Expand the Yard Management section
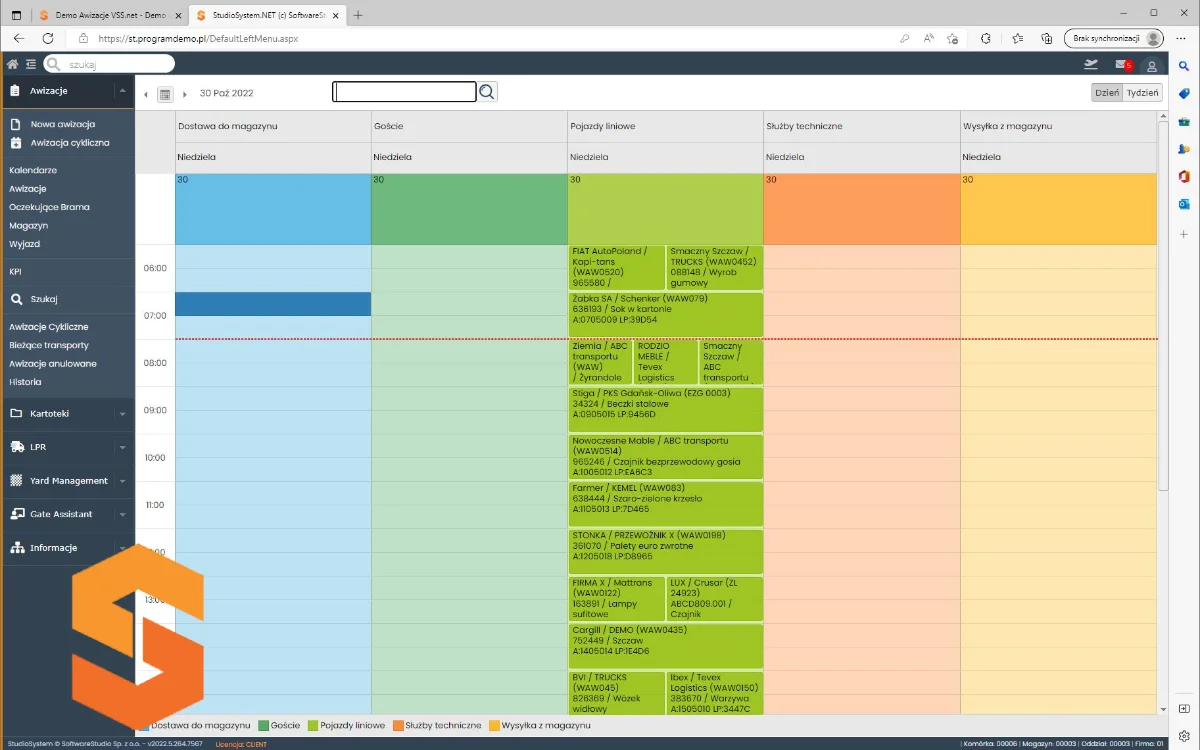 click(x=67, y=480)
